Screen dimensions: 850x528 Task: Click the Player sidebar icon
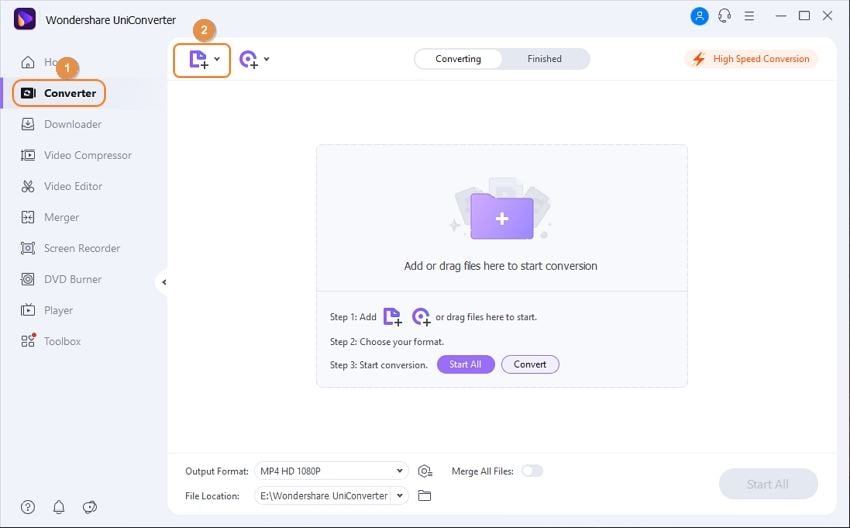point(28,310)
